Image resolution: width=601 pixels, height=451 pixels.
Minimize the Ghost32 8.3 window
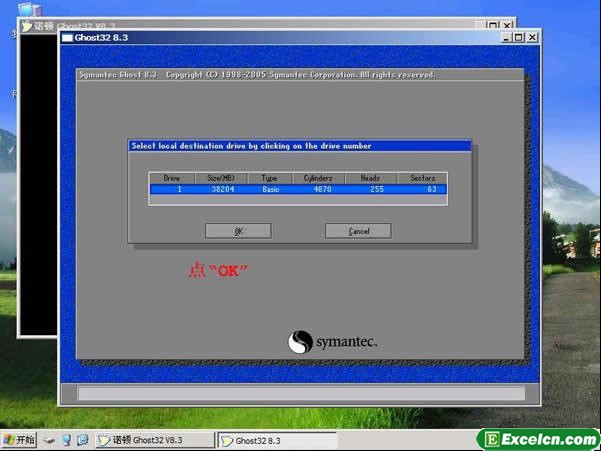coord(506,37)
